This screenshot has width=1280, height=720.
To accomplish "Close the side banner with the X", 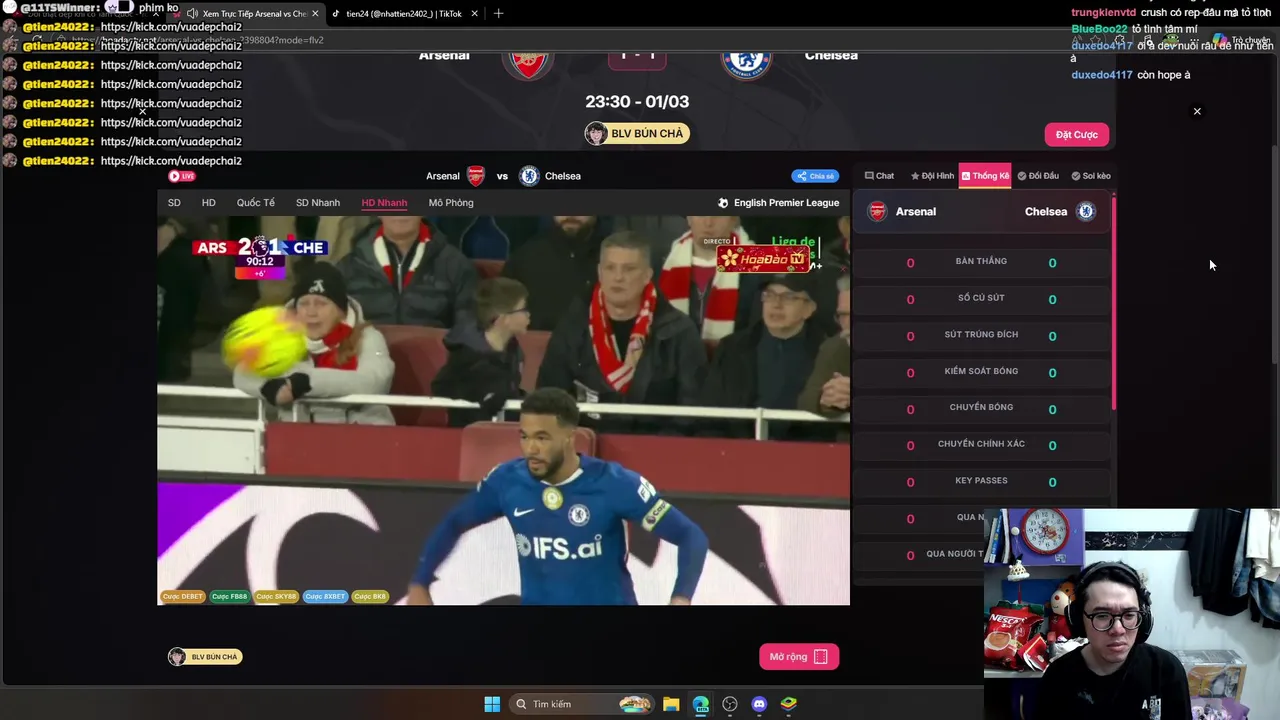I will point(1197,111).
